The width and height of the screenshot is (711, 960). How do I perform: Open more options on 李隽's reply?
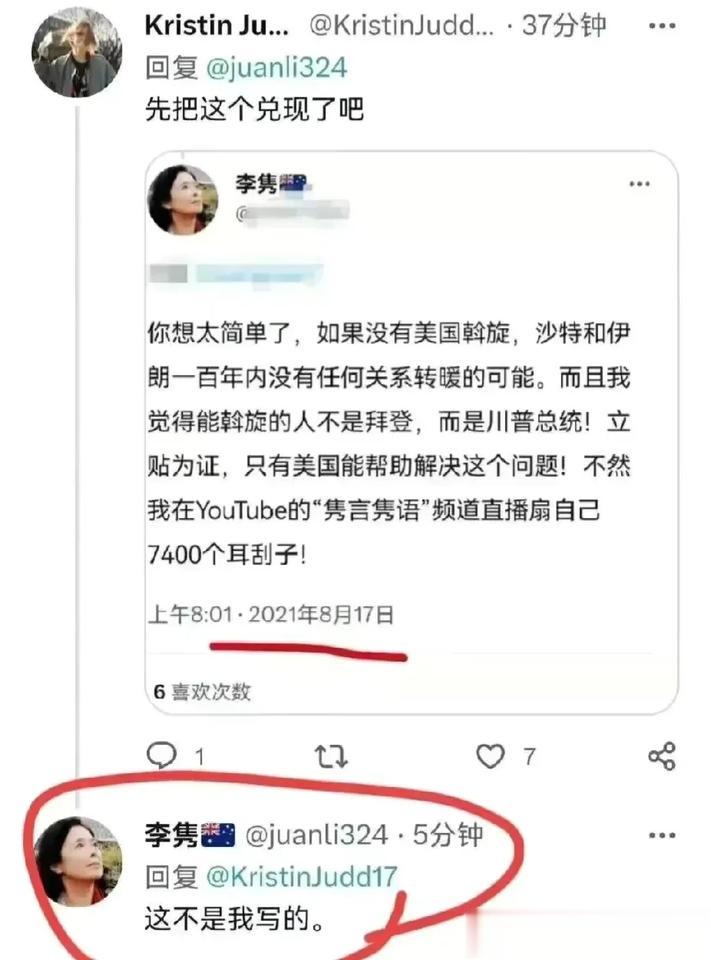tap(661, 835)
